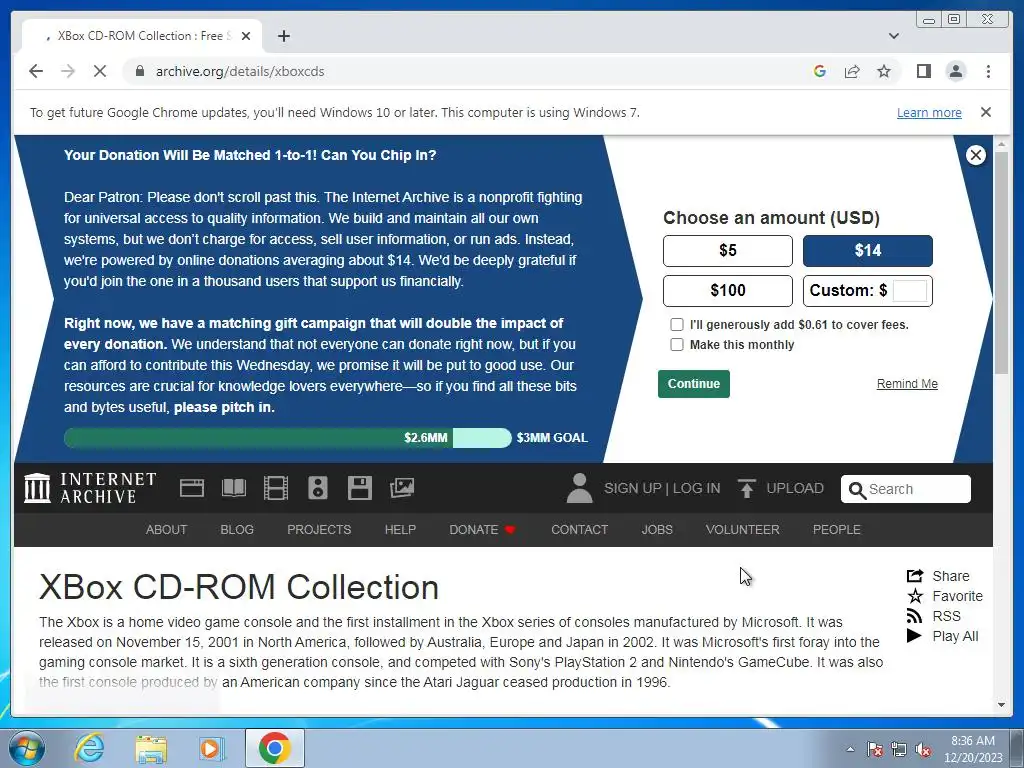Viewport: 1024px width, 768px height.
Task: Open the Learn more link
Action: (929, 112)
